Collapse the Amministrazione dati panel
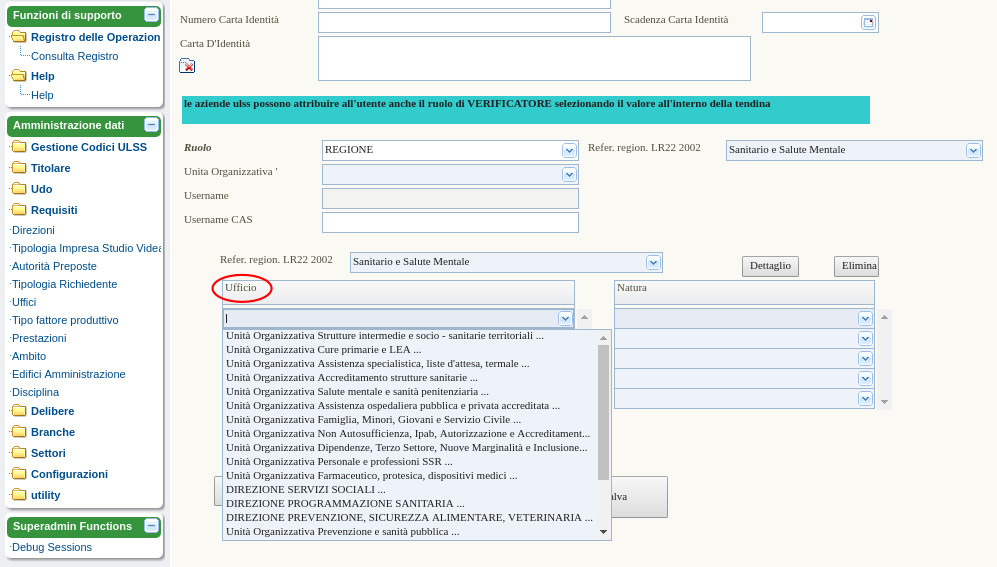This screenshot has height=567, width=997. coord(151,125)
